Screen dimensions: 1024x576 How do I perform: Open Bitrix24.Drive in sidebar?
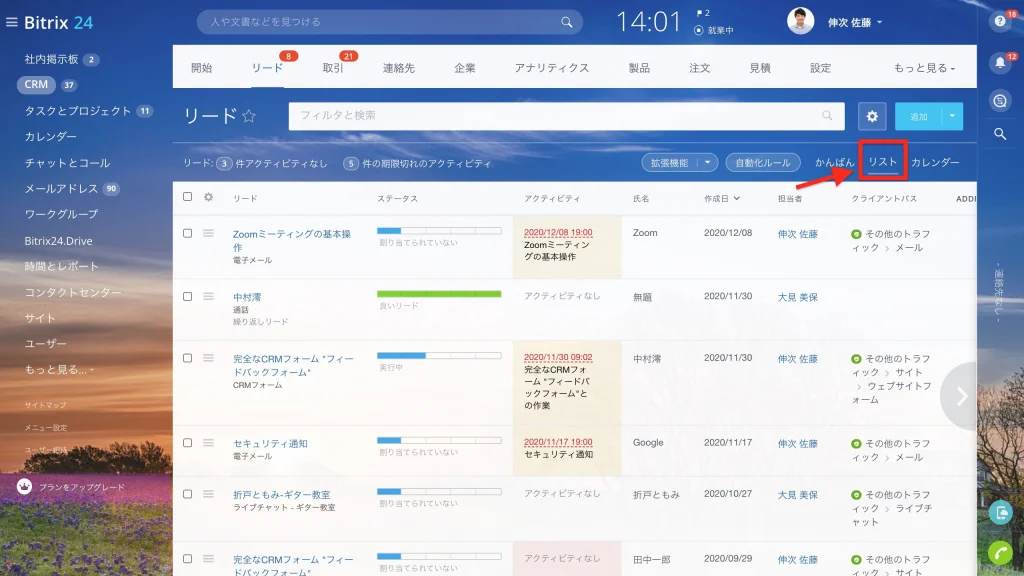click(58, 241)
